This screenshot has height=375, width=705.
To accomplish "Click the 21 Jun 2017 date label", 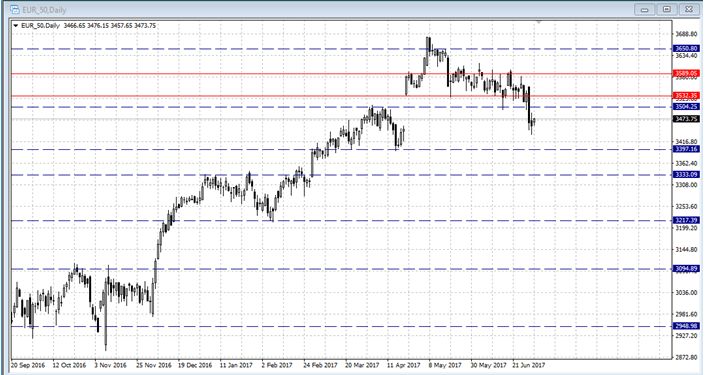I will point(528,365).
